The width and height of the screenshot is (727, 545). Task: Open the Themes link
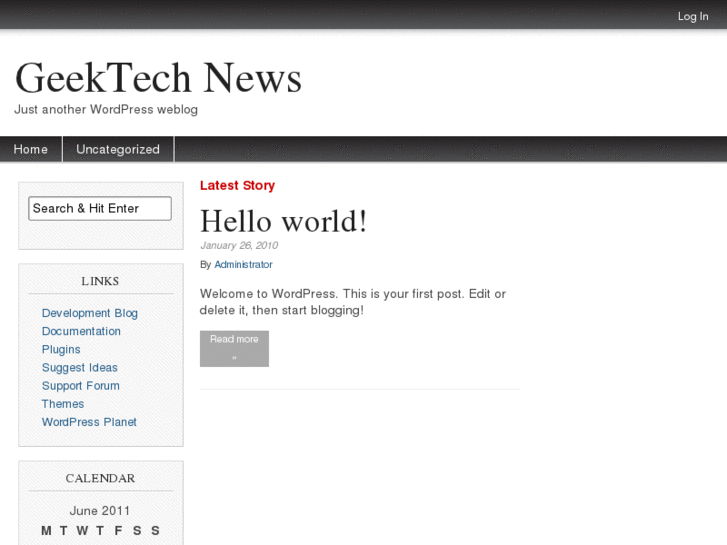click(x=63, y=404)
